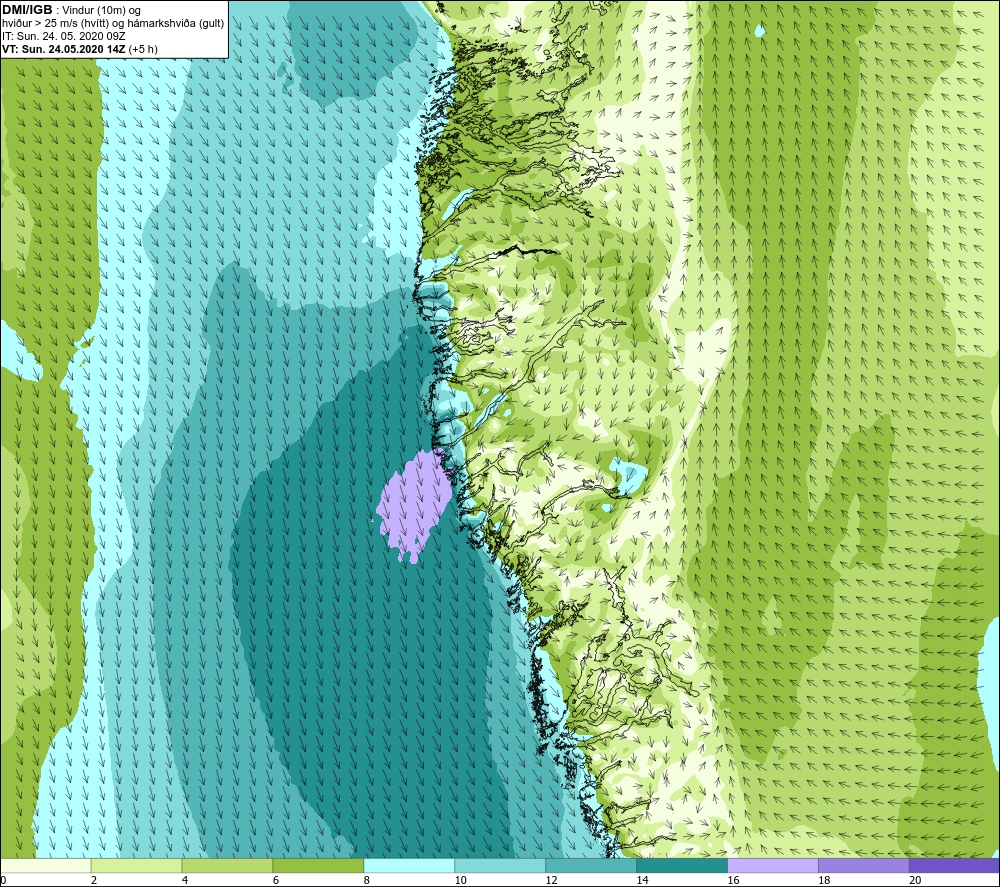Click legend tick label '4'

coord(185,881)
